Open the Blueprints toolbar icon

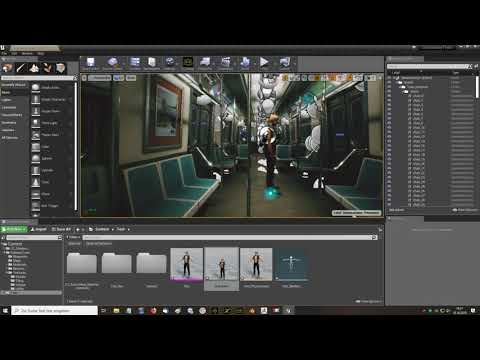click(205, 63)
